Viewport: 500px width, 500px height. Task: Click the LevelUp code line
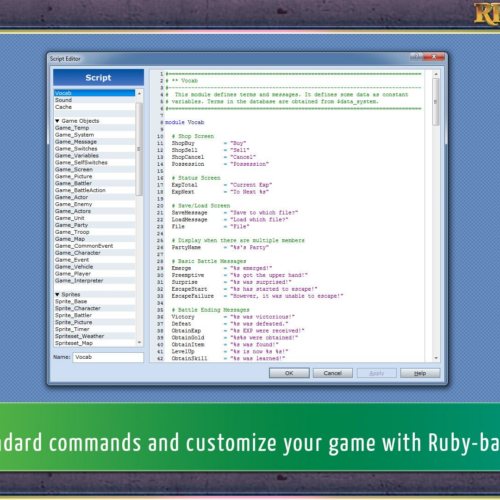[230, 352]
